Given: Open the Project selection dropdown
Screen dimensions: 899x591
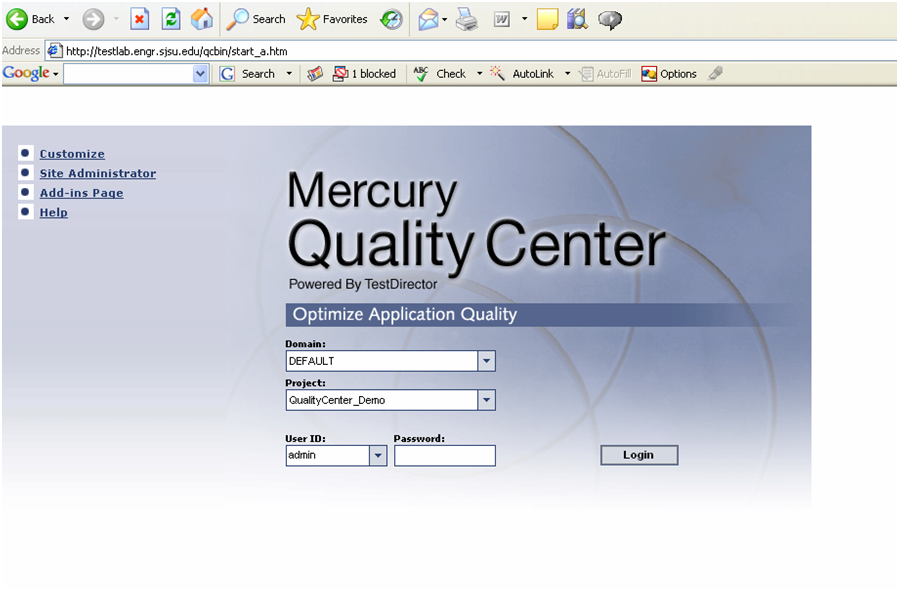Looking at the screenshot, I should pyautogui.click(x=487, y=400).
